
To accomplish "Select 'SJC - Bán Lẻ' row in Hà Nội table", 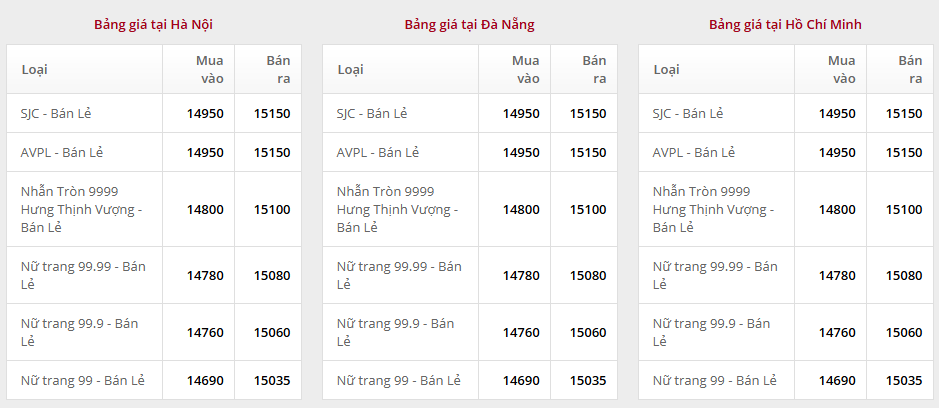I will 63,113.
